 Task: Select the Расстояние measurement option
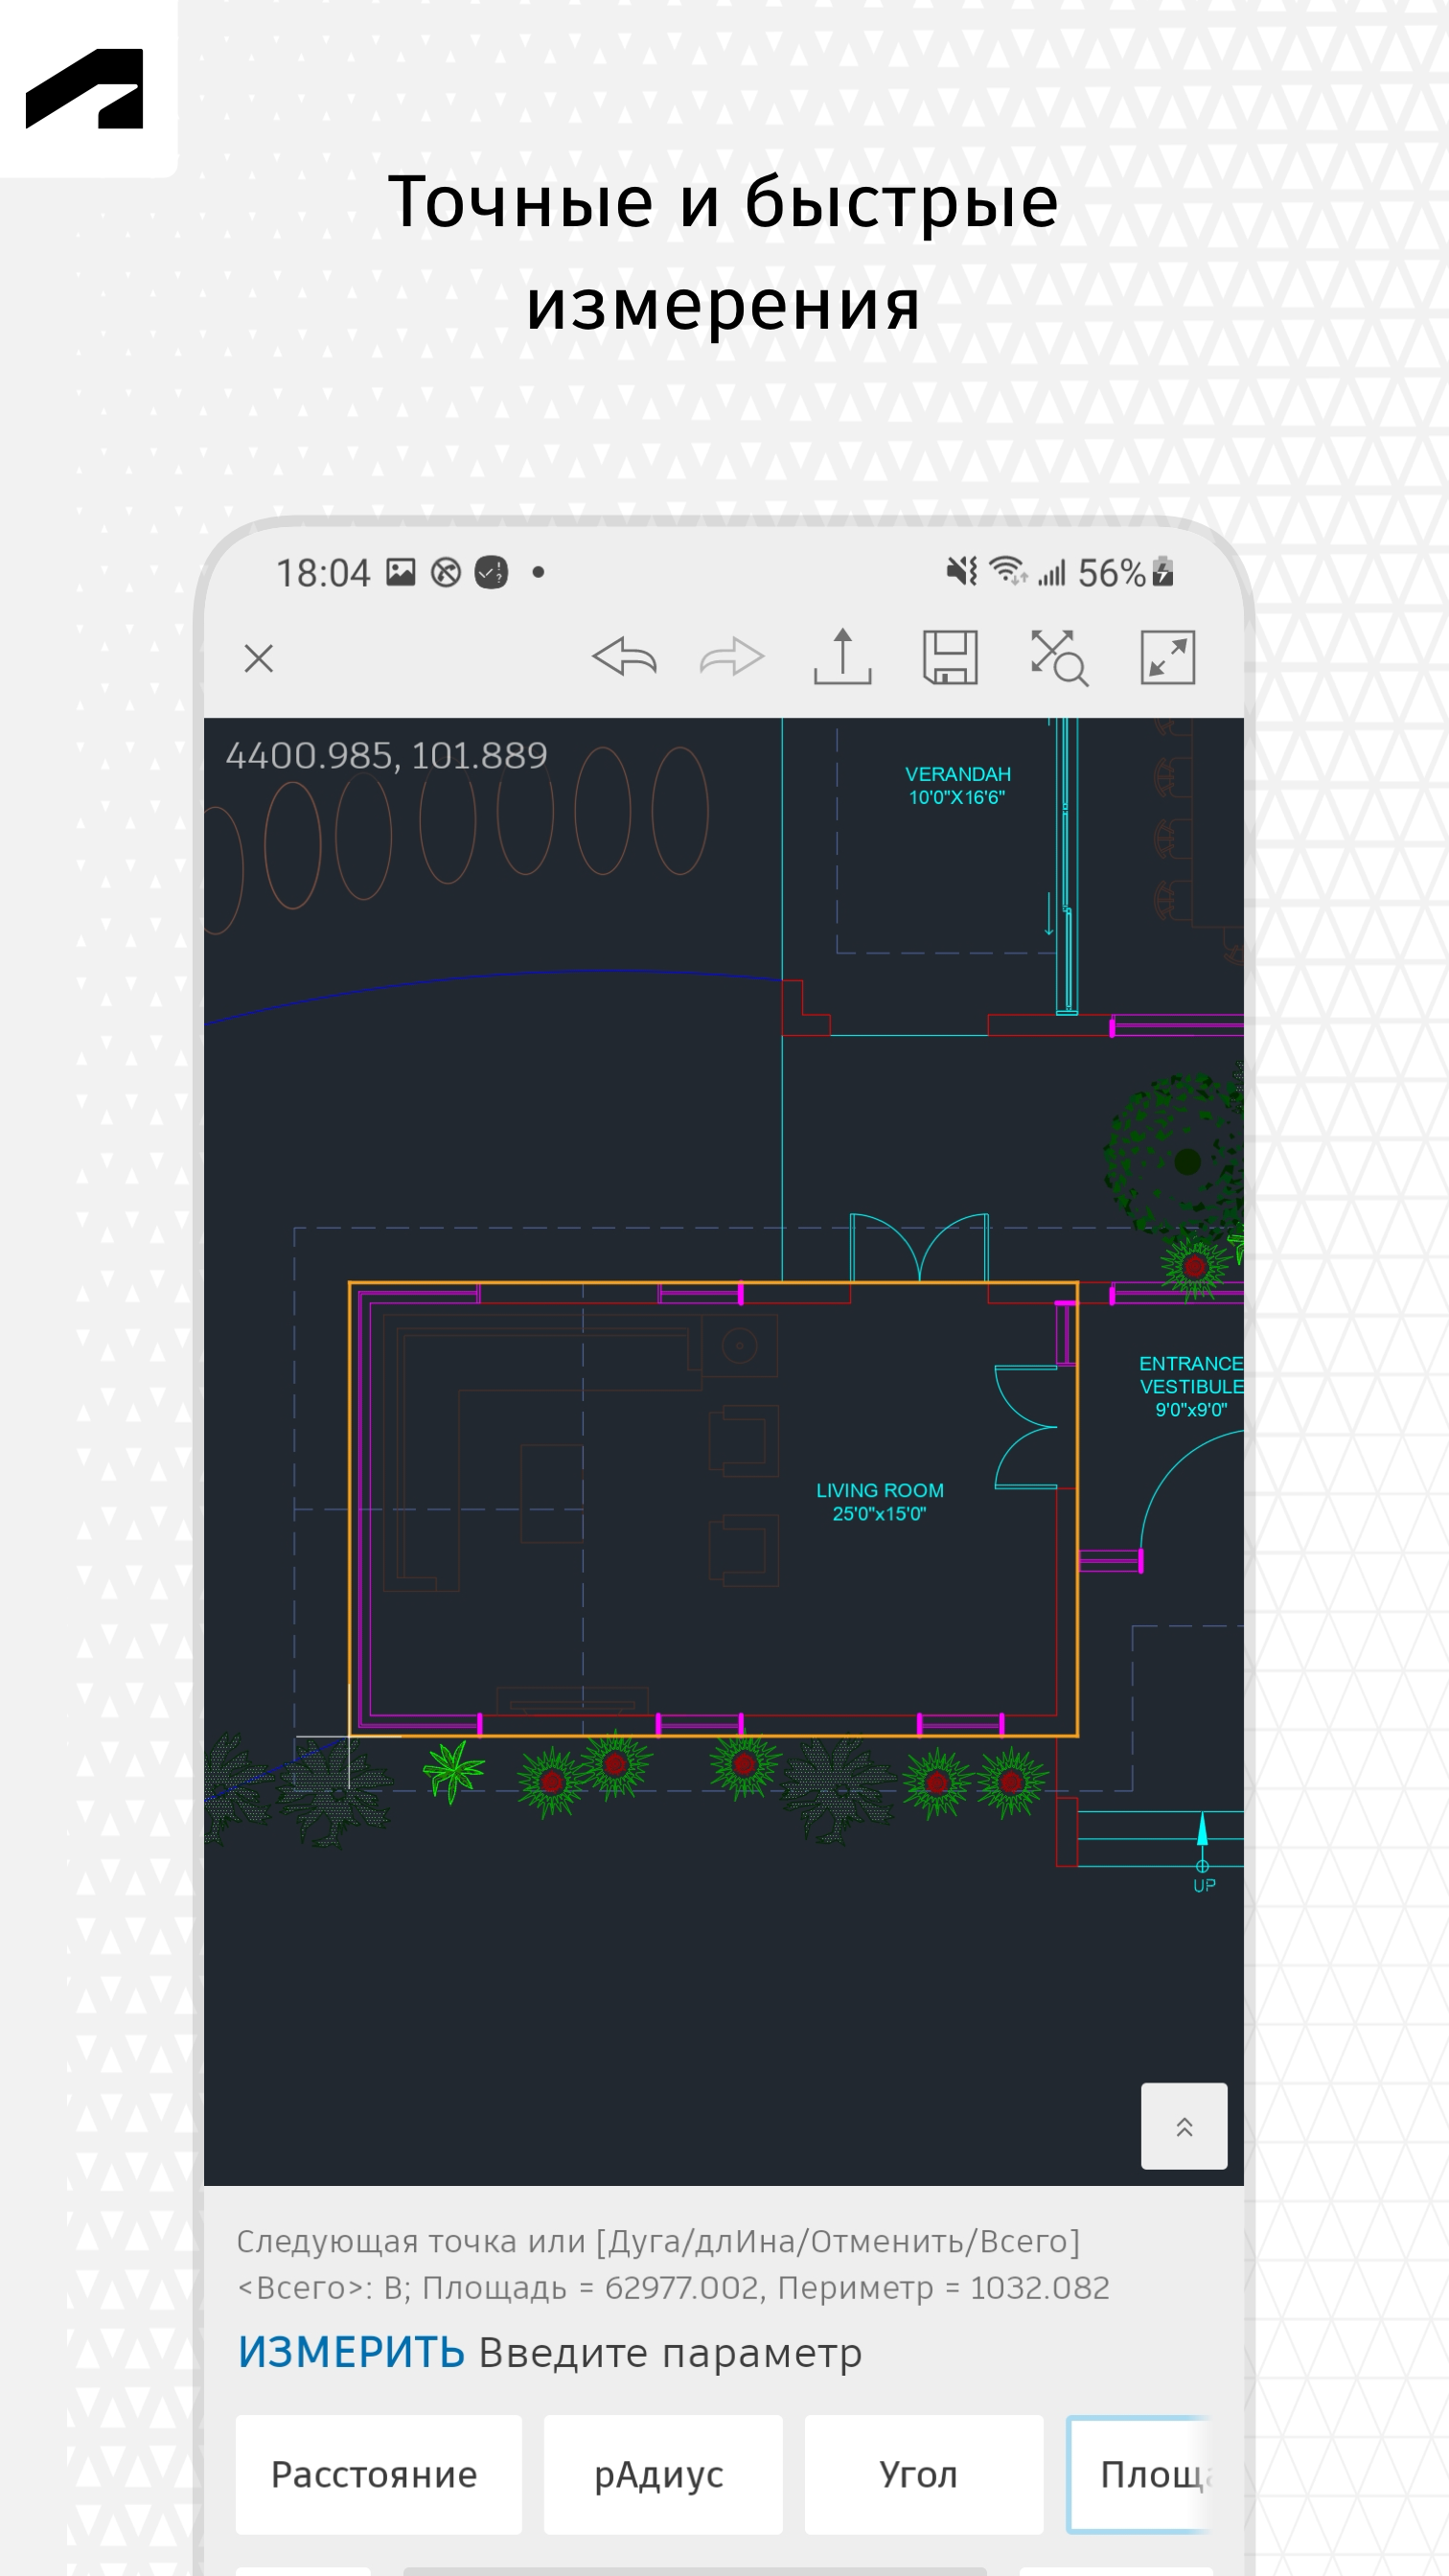378,2475
